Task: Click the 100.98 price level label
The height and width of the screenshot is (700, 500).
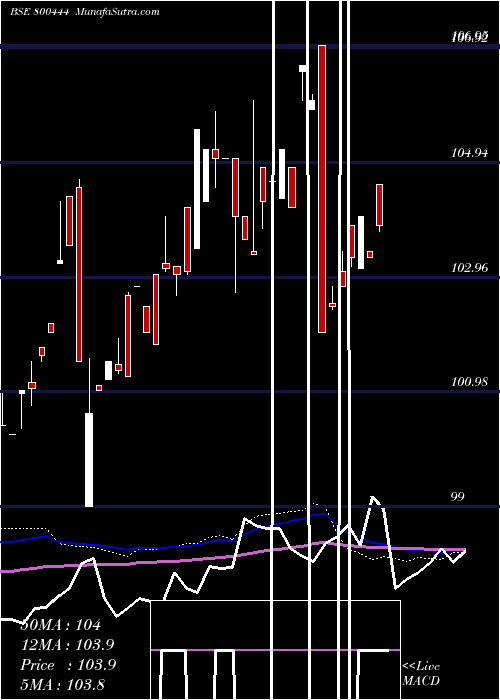Action: pos(470,382)
